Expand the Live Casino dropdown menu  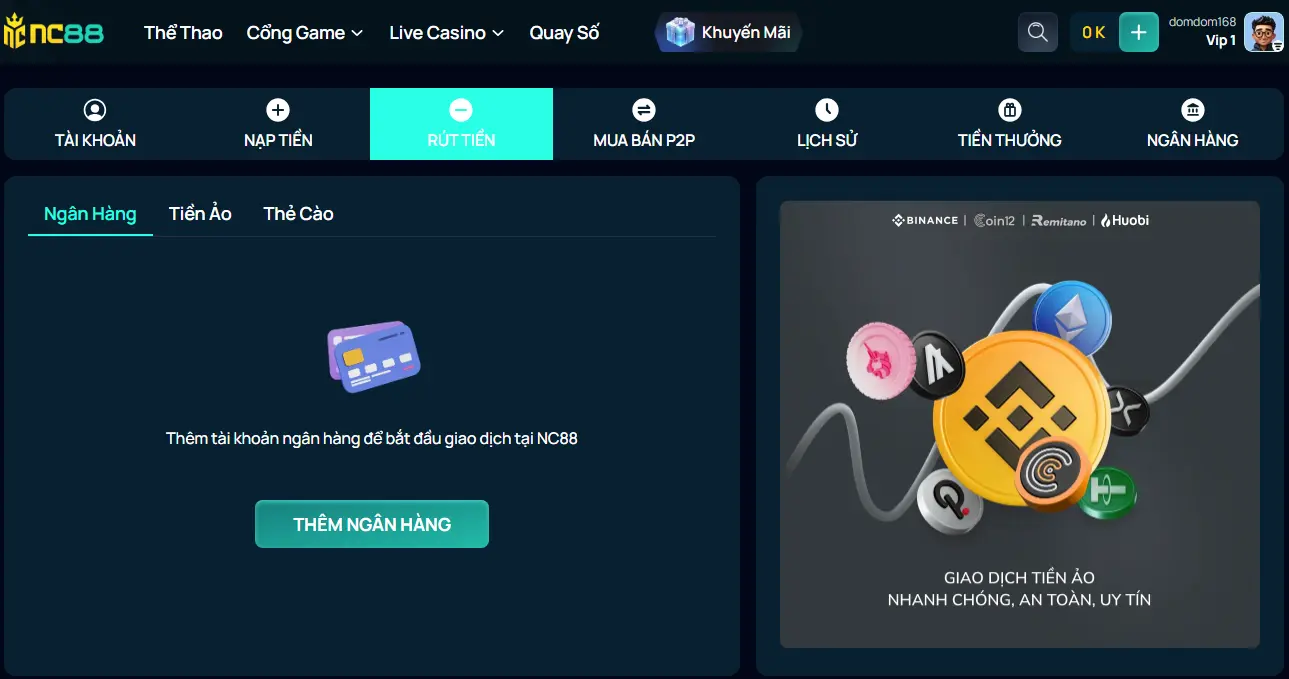[x=447, y=33]
